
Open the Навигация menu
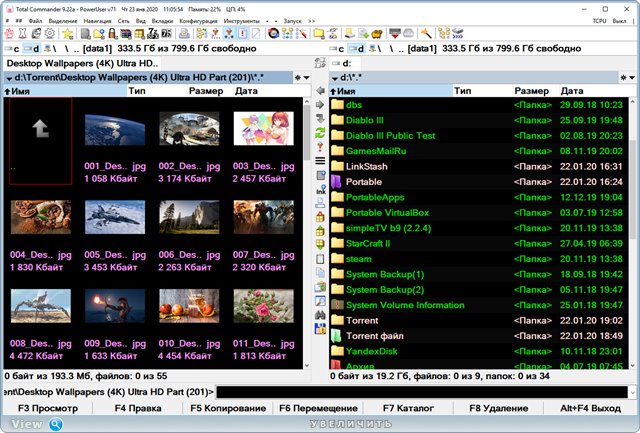(x=97, y=21)
